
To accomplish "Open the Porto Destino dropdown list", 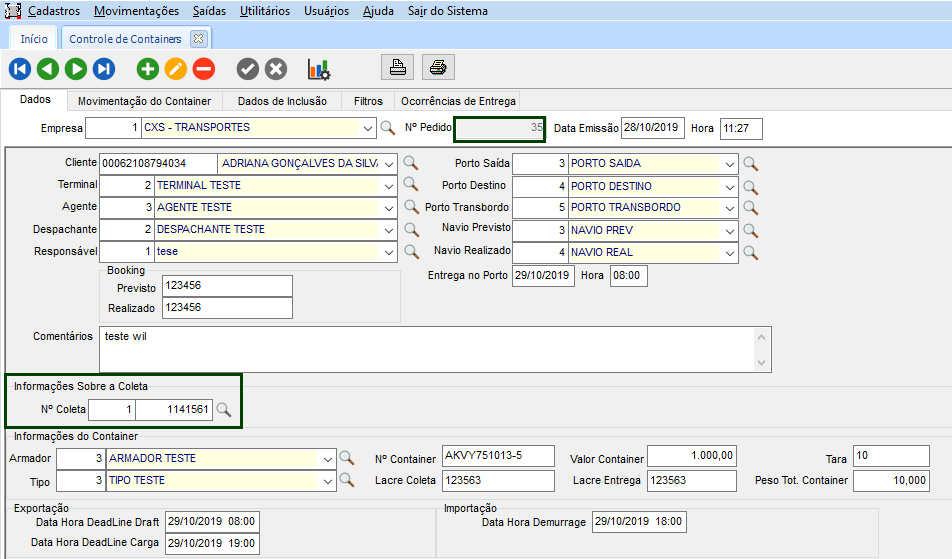I will [x=730, y=186].
